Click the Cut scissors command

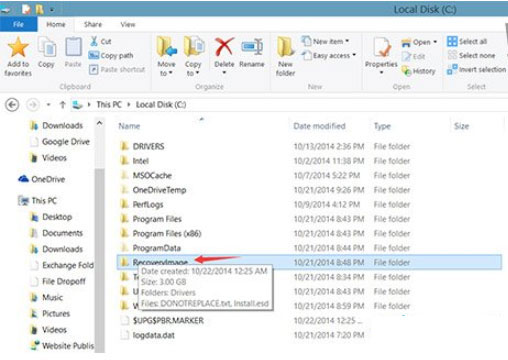pyautogui.click(x=101, y=41)
